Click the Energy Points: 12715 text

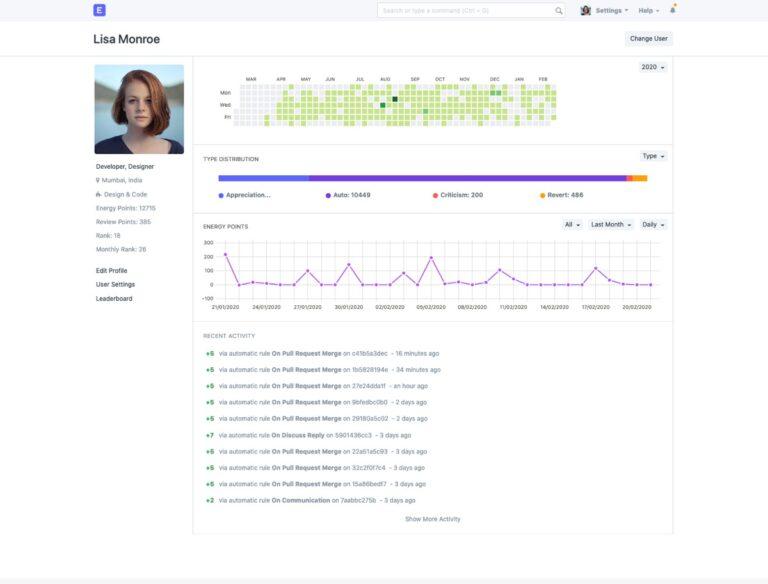(x=126, y=208)
